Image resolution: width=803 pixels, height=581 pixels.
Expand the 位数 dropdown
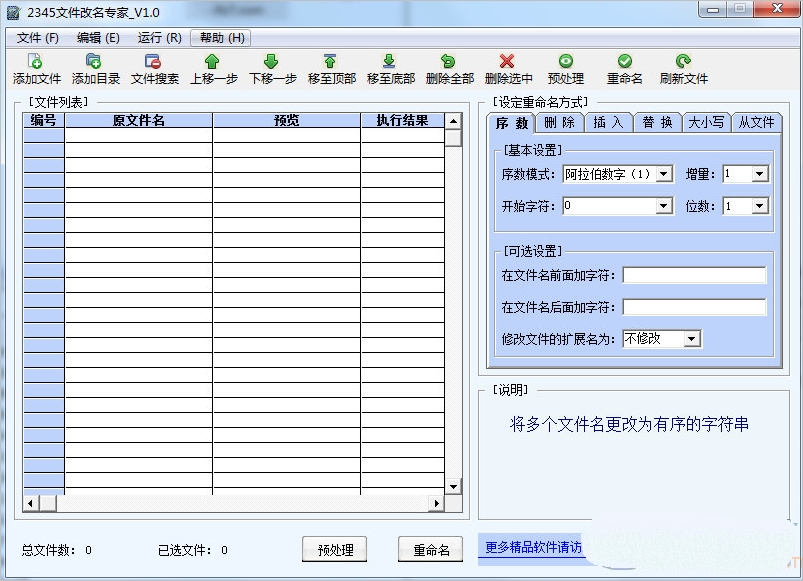pos(759,206)
